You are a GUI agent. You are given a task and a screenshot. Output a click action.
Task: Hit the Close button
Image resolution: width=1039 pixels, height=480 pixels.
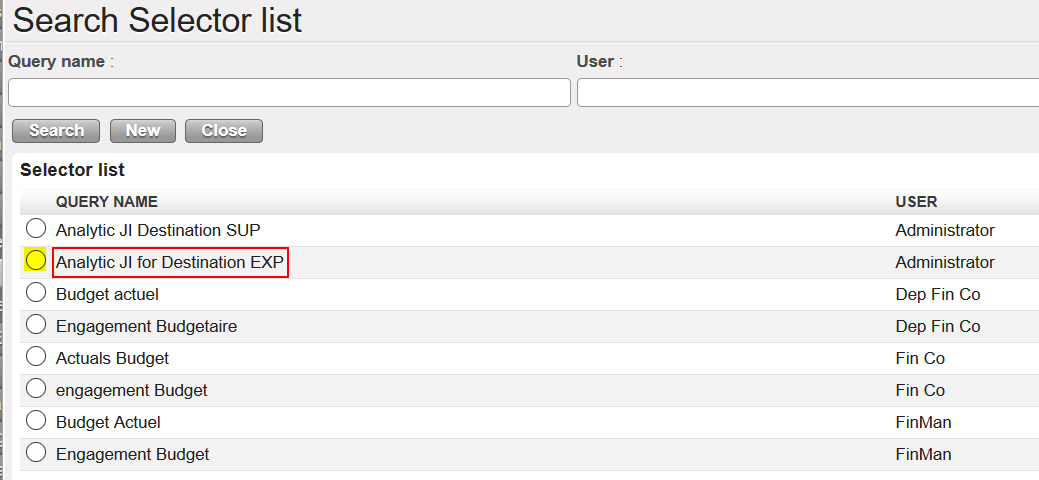tap(224, 131)
